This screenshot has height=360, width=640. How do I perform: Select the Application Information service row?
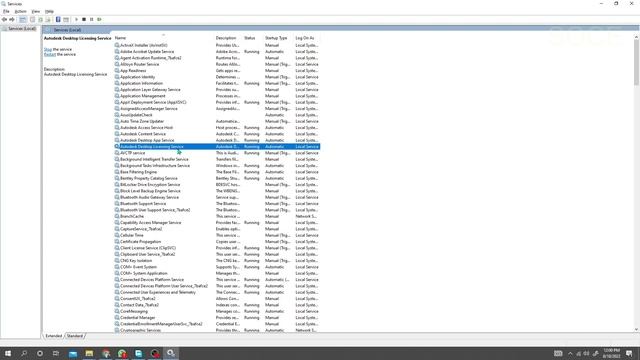[x=217, y=83]
